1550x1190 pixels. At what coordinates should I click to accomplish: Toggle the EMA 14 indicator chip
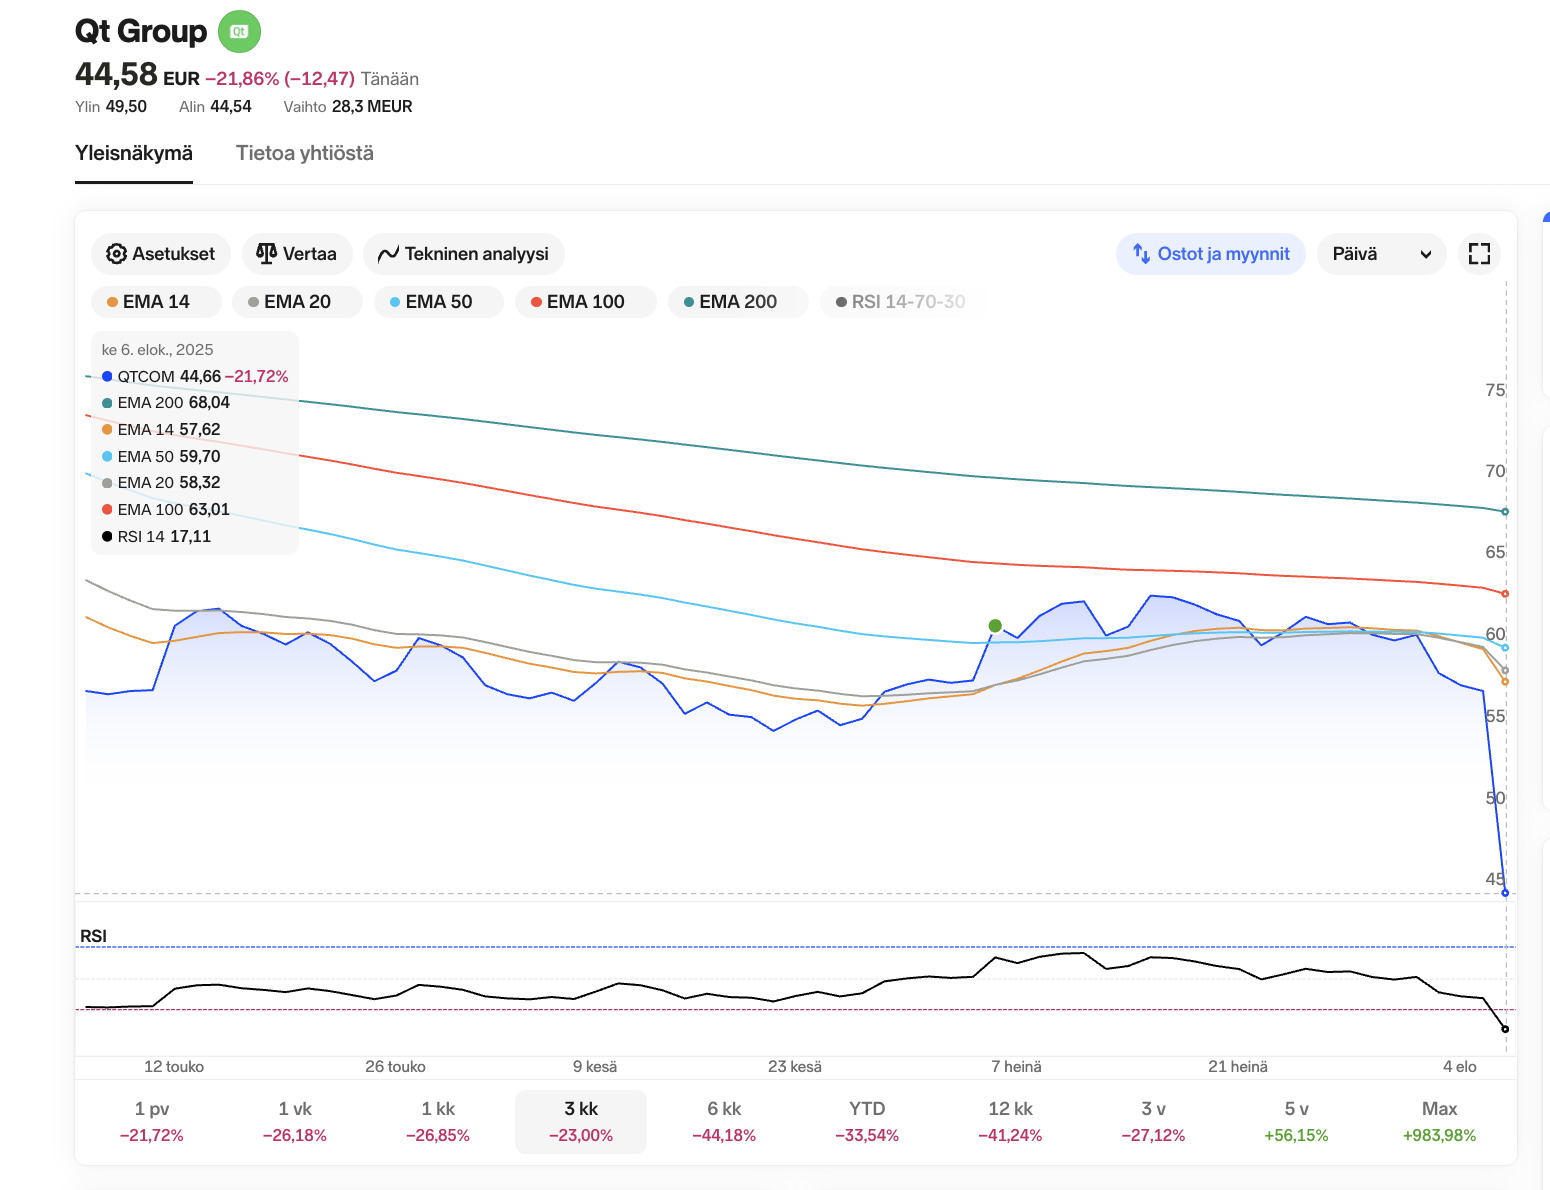coord(156,302)
